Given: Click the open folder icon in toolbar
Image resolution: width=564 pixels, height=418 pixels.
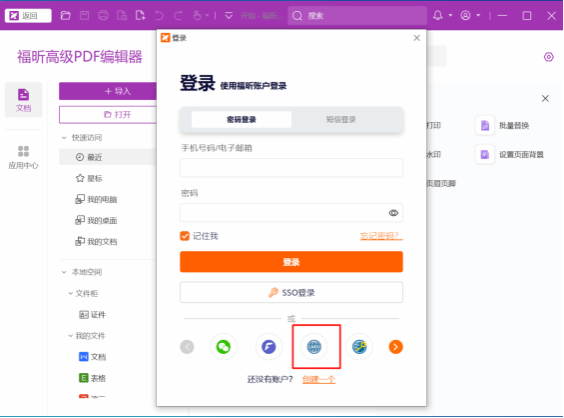Looking at the screenshot, I should [x=65, y=15].
